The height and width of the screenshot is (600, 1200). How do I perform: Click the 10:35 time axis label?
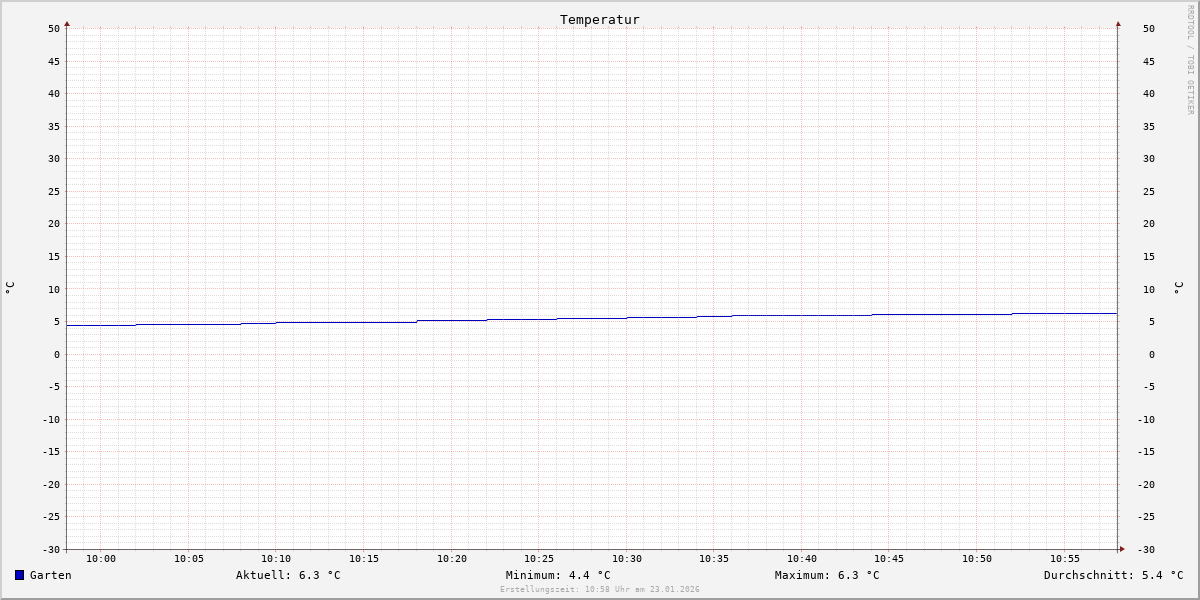click(x=714, y=559)
